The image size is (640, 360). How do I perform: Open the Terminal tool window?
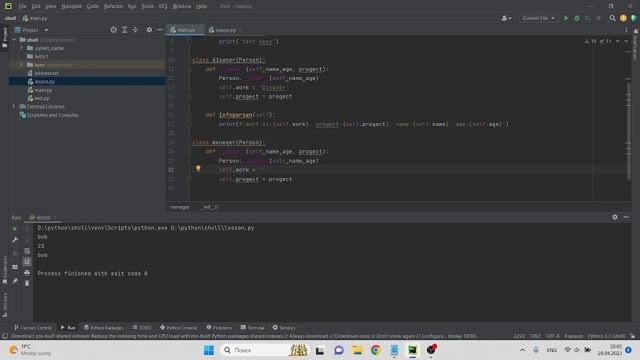pyautogui.click(x=252, y=327)
